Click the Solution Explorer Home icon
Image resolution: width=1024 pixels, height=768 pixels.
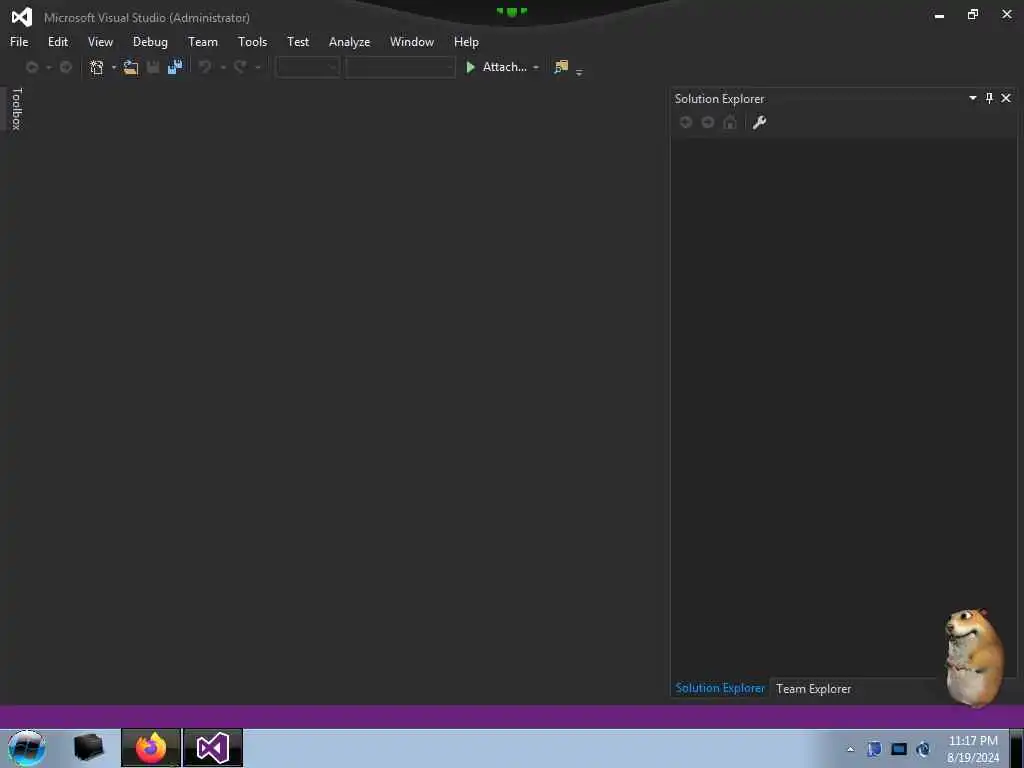730,122
